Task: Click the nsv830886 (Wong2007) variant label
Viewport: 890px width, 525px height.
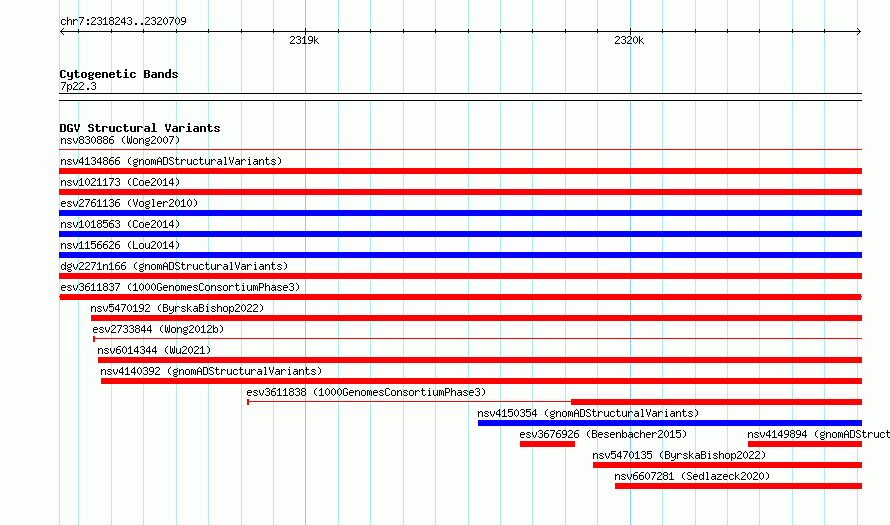Action: pos(120,140)
